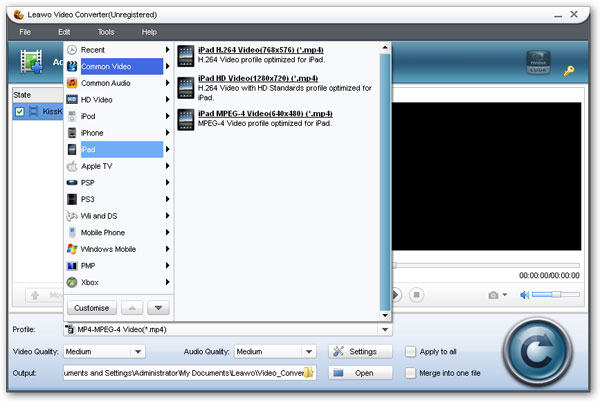Click the iPad device icon in list
This screenshot has height=402, width=600.
coord(72,150)
